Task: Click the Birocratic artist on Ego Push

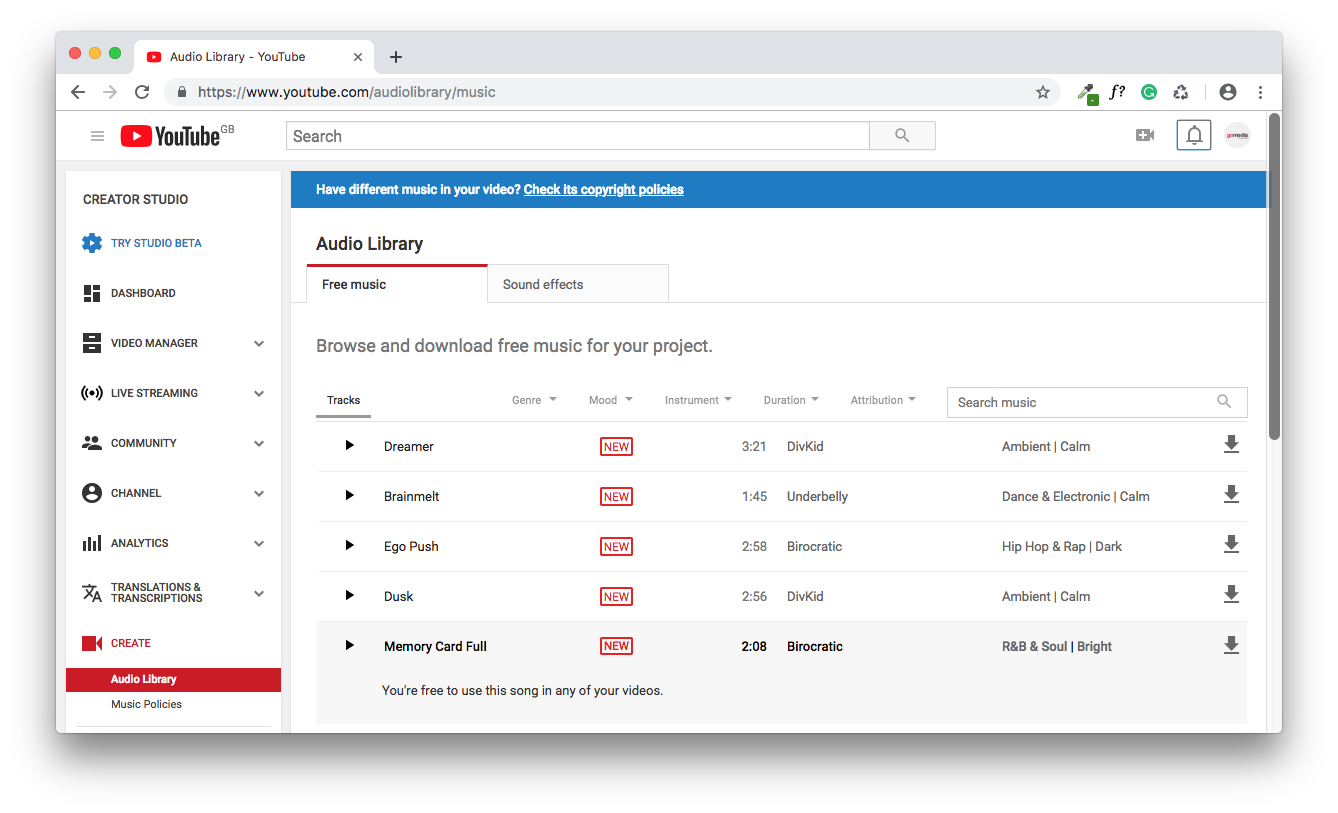Action: pos(815,546)
